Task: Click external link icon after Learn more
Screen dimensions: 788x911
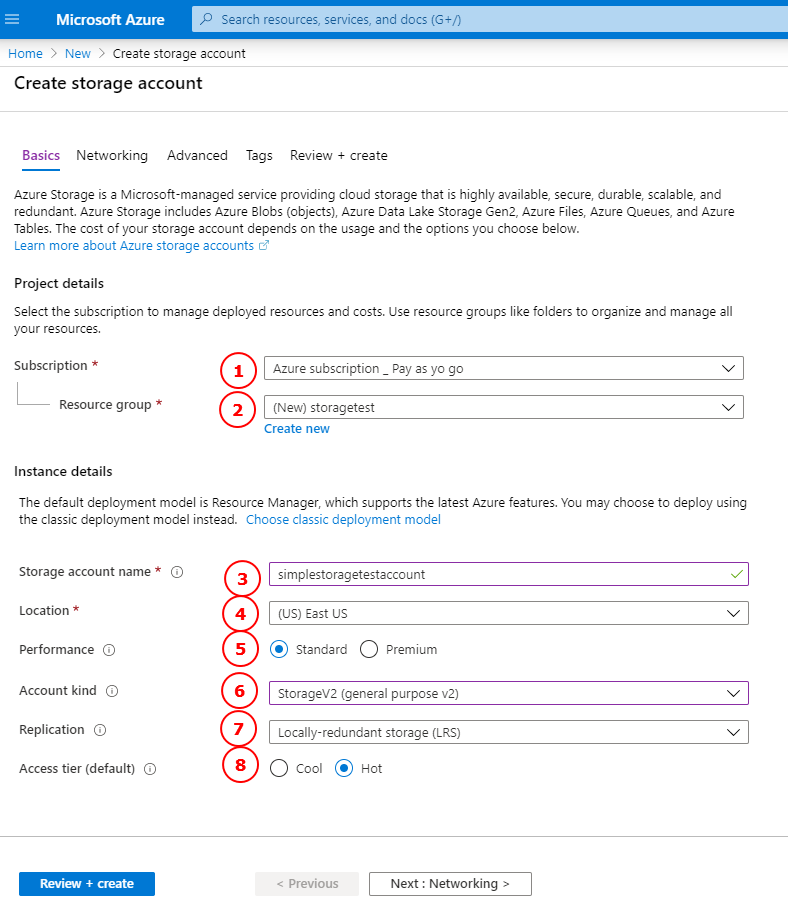Action: click(x=264, y=246)
